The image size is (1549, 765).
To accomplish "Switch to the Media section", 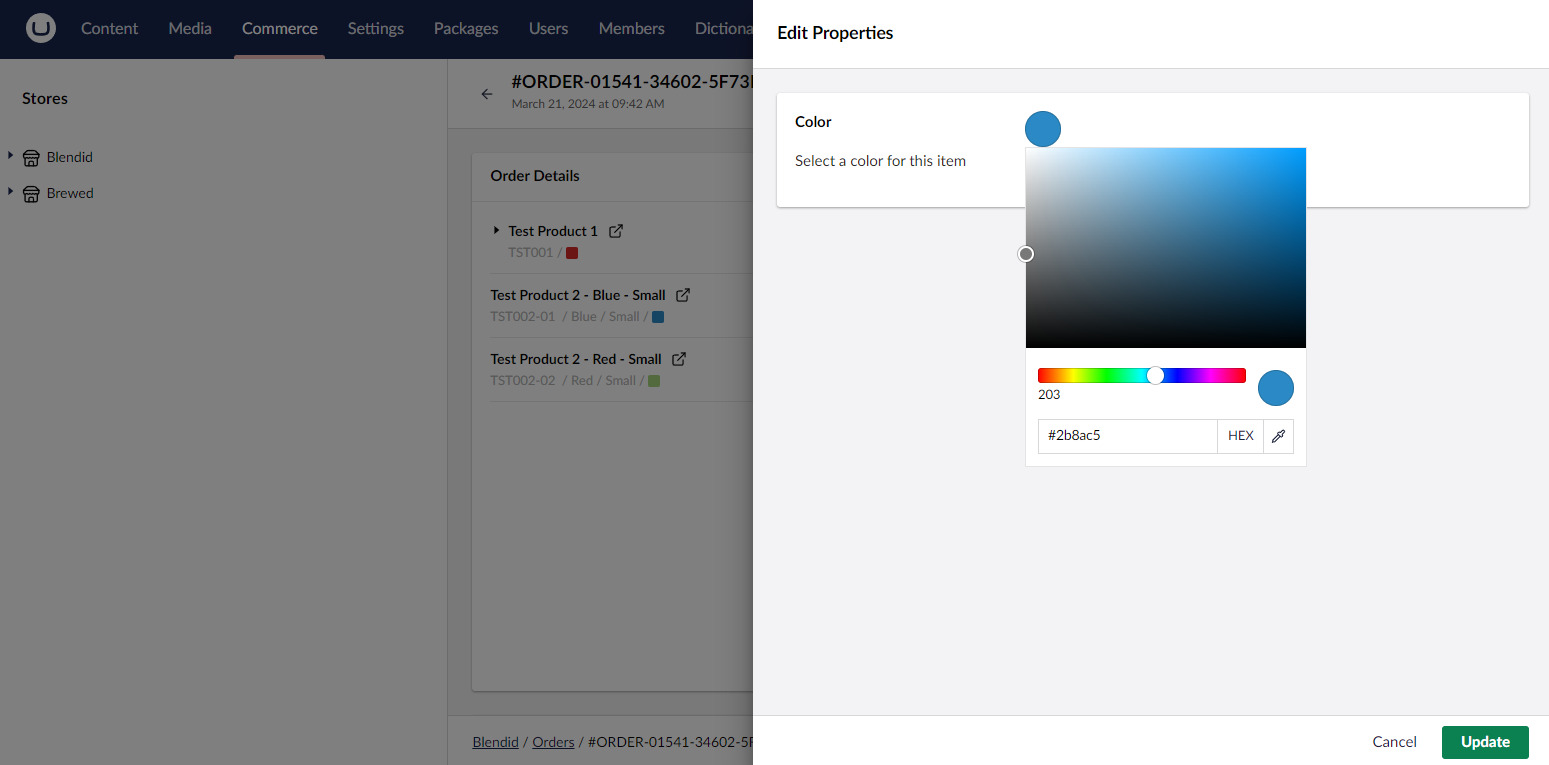I will click(189, 29).
